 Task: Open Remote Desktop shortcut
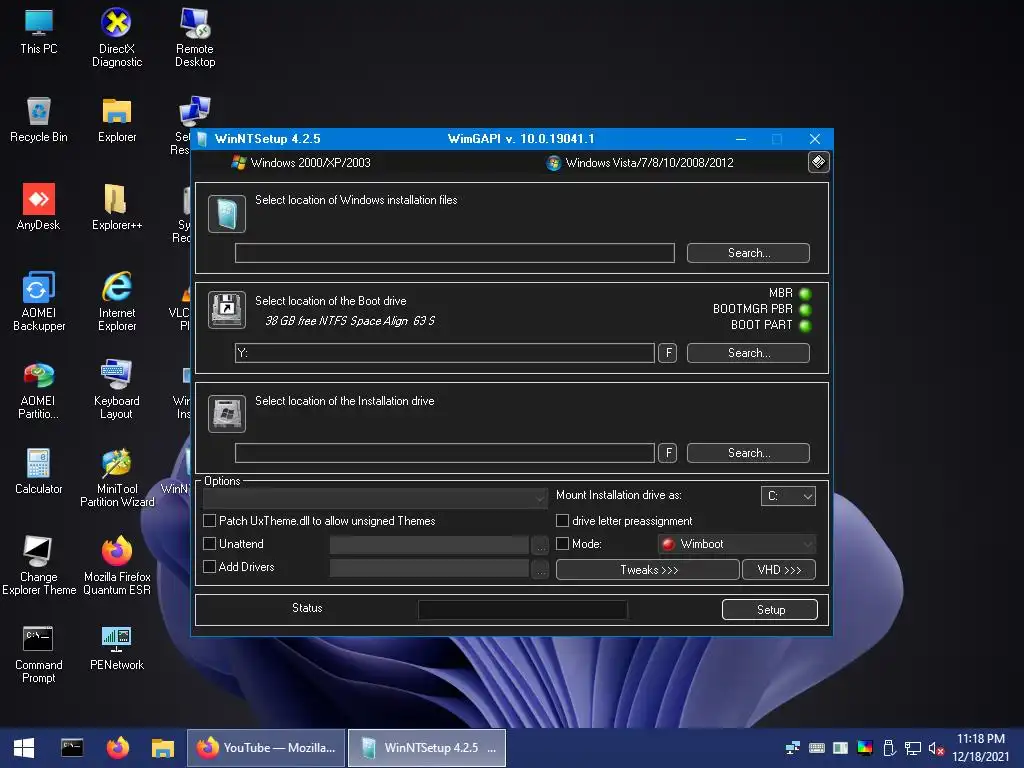195,37
